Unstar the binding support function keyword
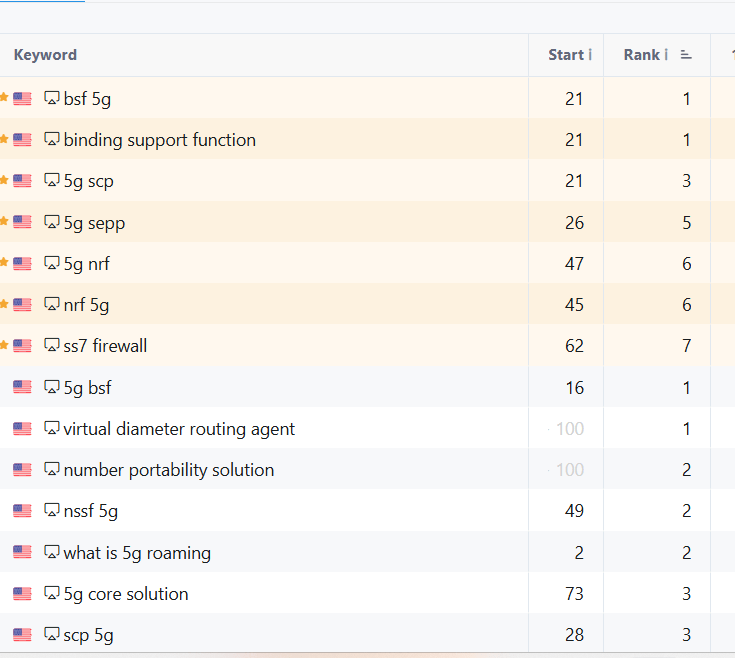735x658 pixels. coord(4,139)
